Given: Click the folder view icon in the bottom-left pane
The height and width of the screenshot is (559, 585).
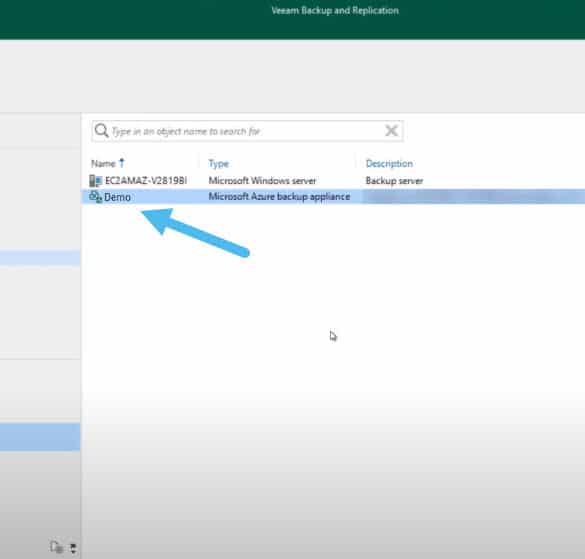Looking at the screenshot, I should pyautogui.click(x=57, y=547).
